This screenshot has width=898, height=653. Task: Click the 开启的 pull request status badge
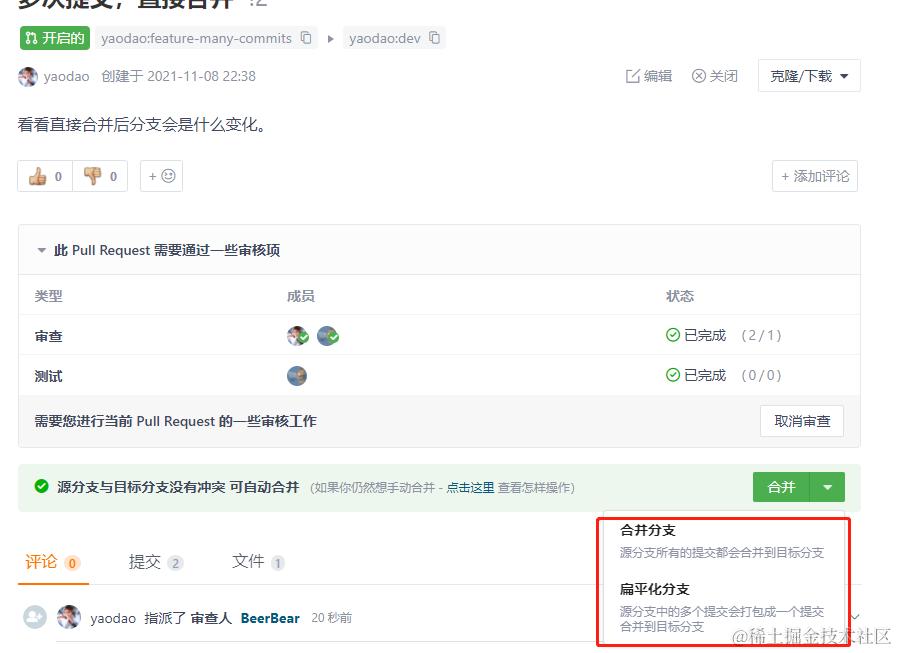pos(53,38)
